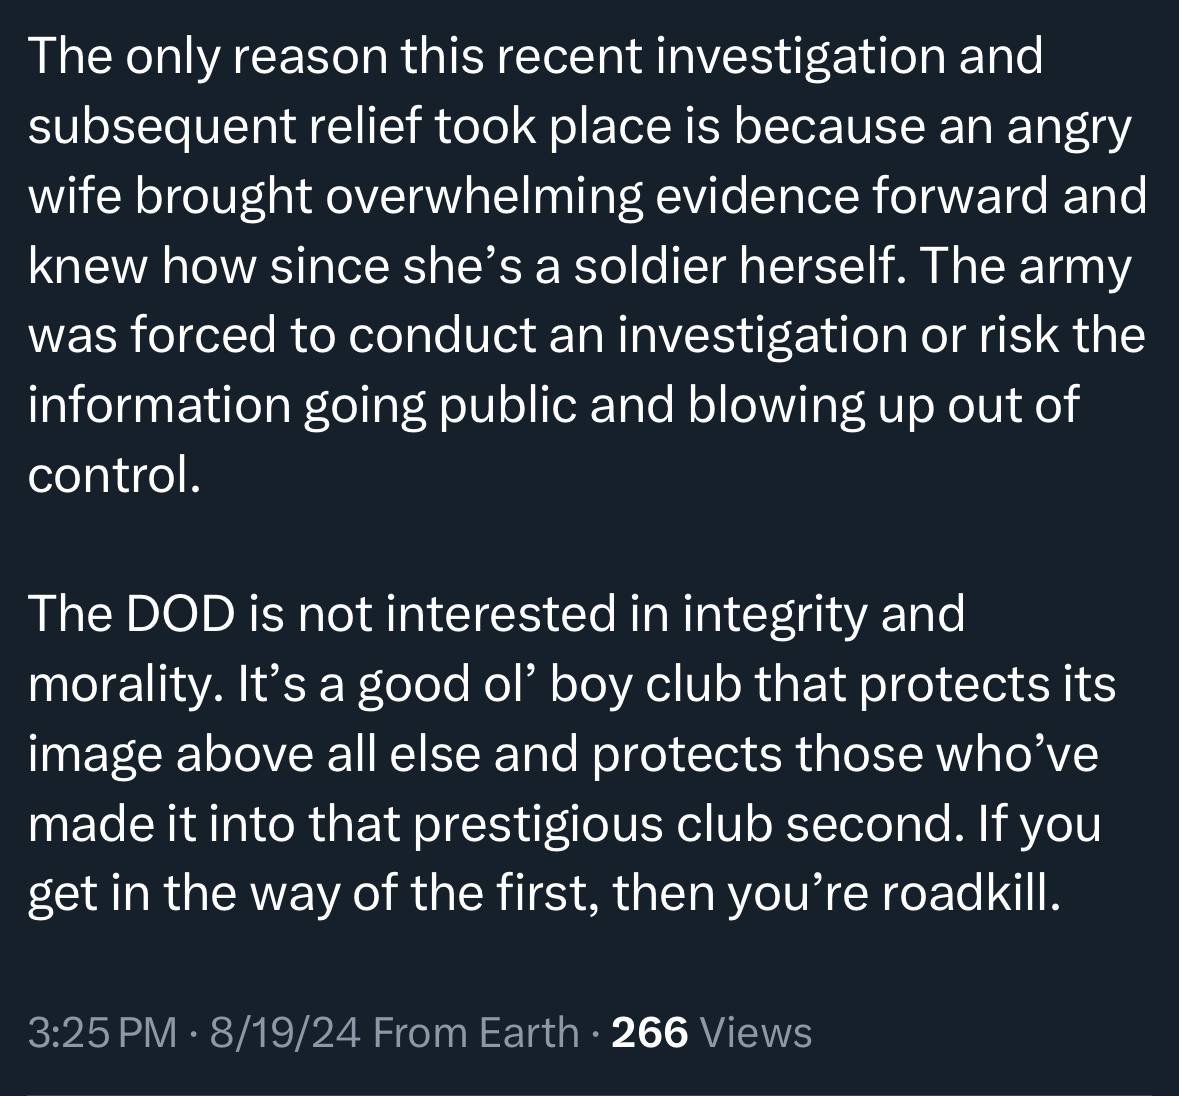This screenshot has height=1096, width=1179.
Task: Click the phrase 'soldier herself' in post
Action: [740, 266]
